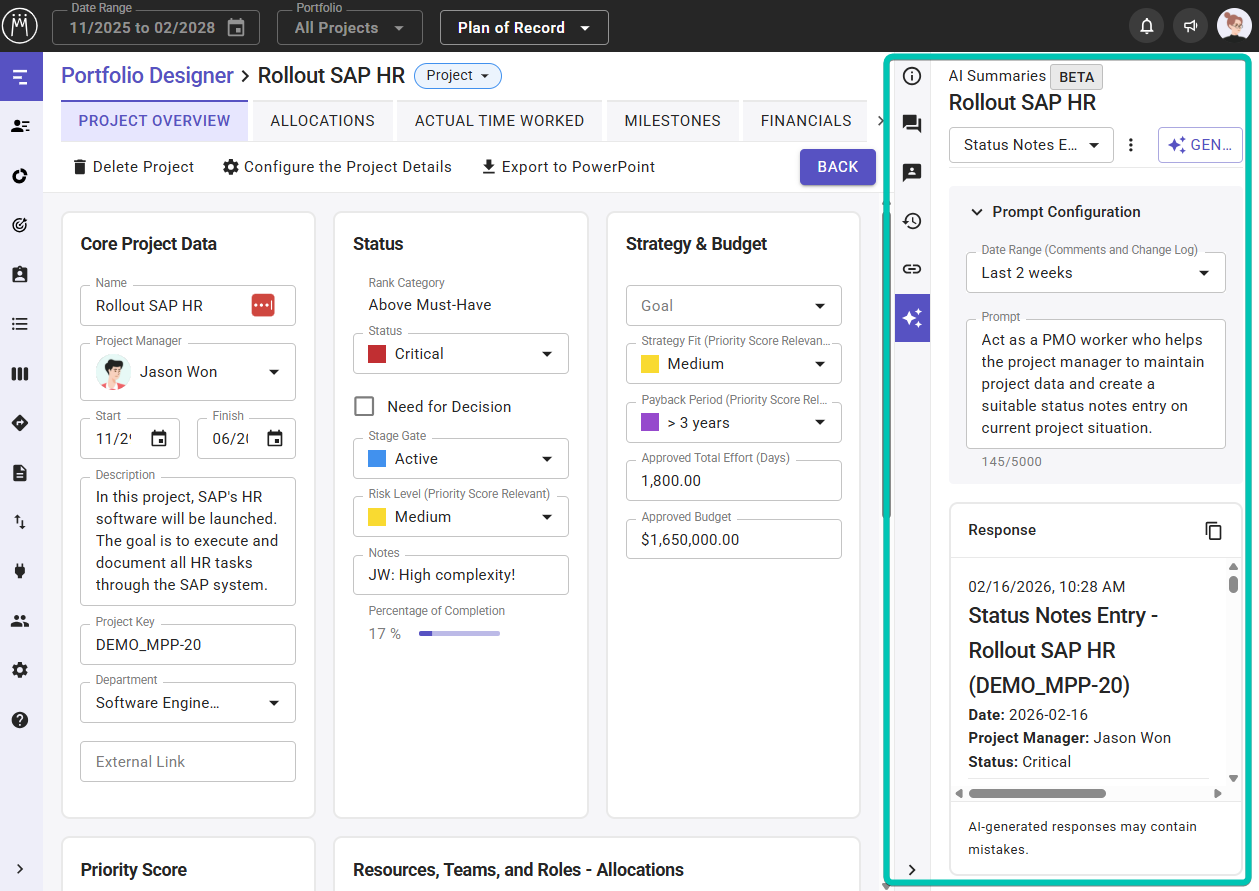Toggle the Need for Decision checkbox
The image size is (1259, 891).
point(365,406)
